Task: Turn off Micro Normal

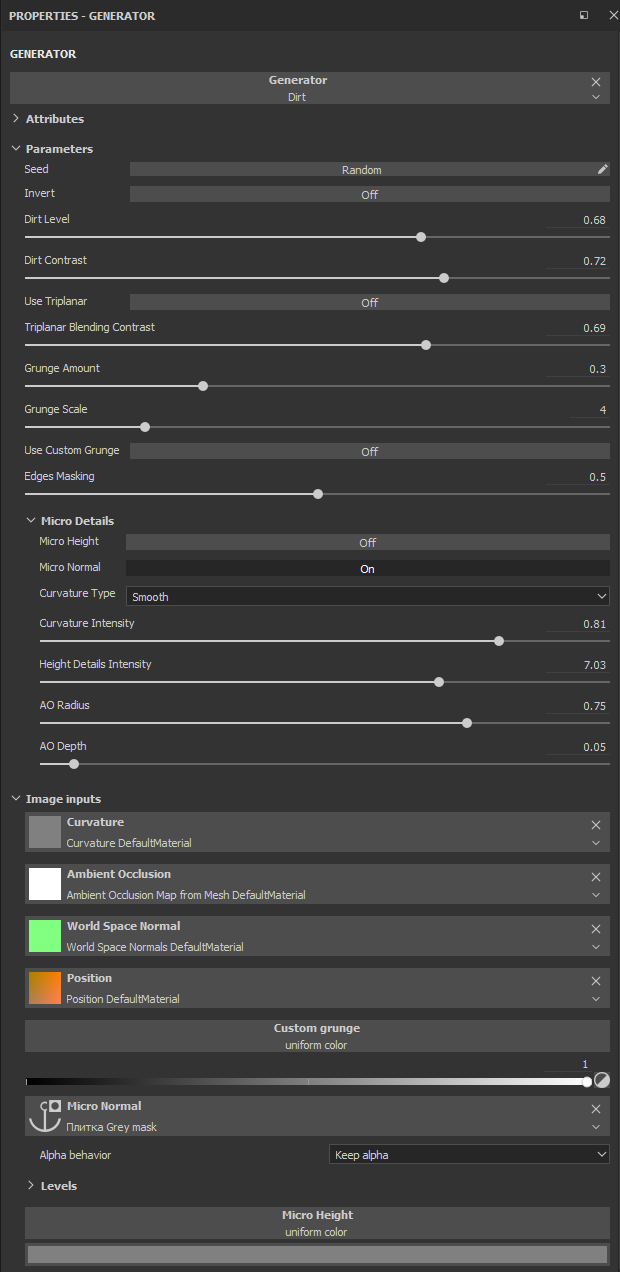Action: coord(367,568)
